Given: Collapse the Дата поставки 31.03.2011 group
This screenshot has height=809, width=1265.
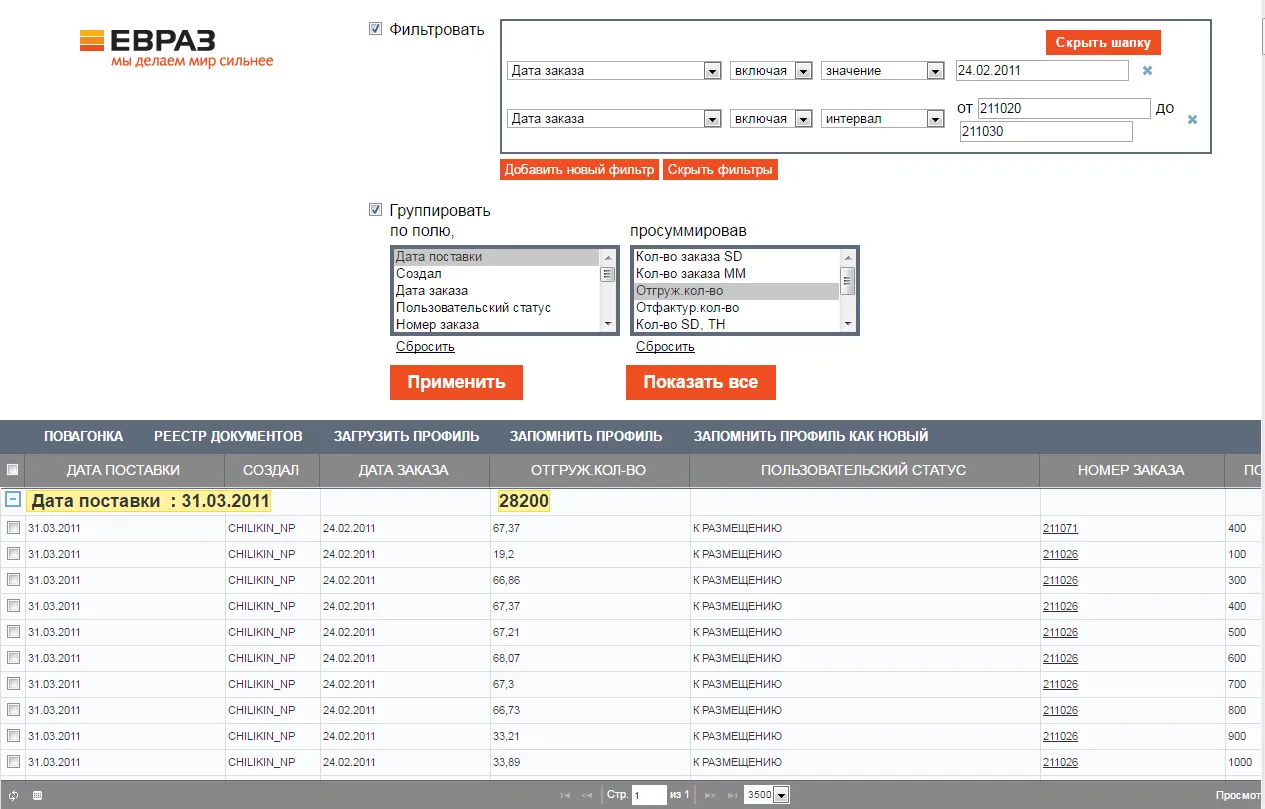Looking at the screenshot, I should click(13, 500).
